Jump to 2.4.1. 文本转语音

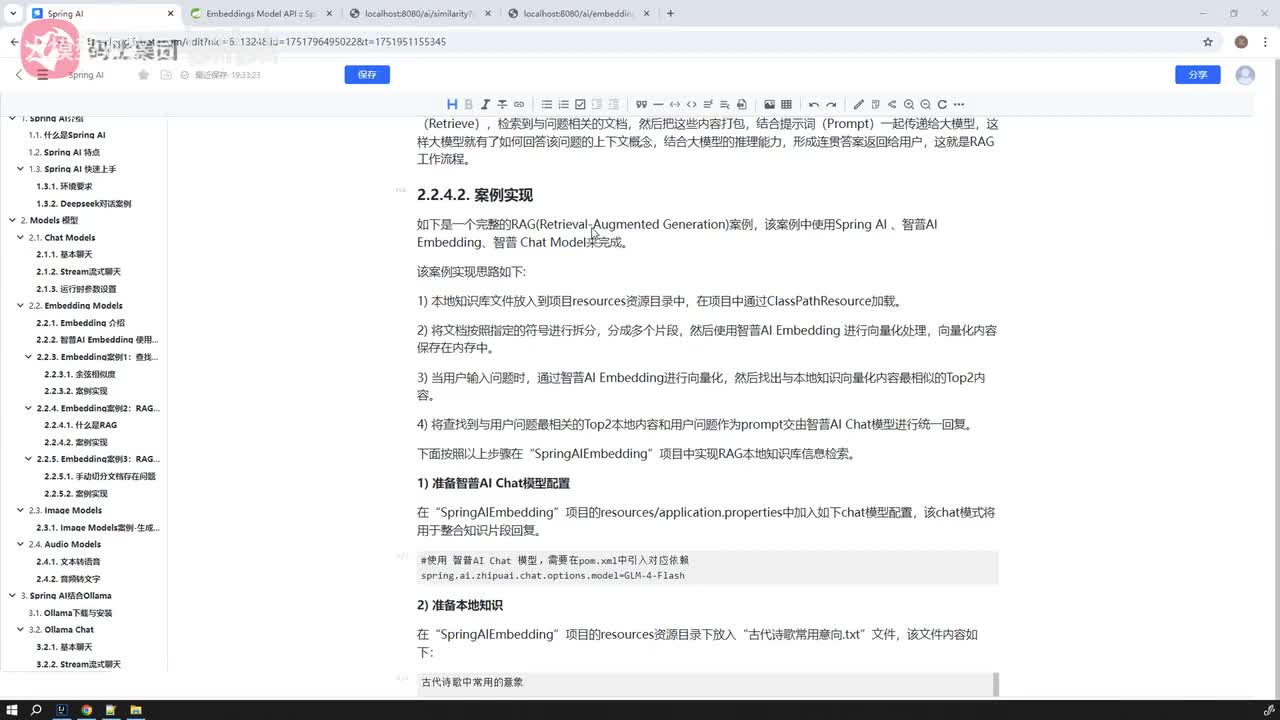[x=68, y=562]
